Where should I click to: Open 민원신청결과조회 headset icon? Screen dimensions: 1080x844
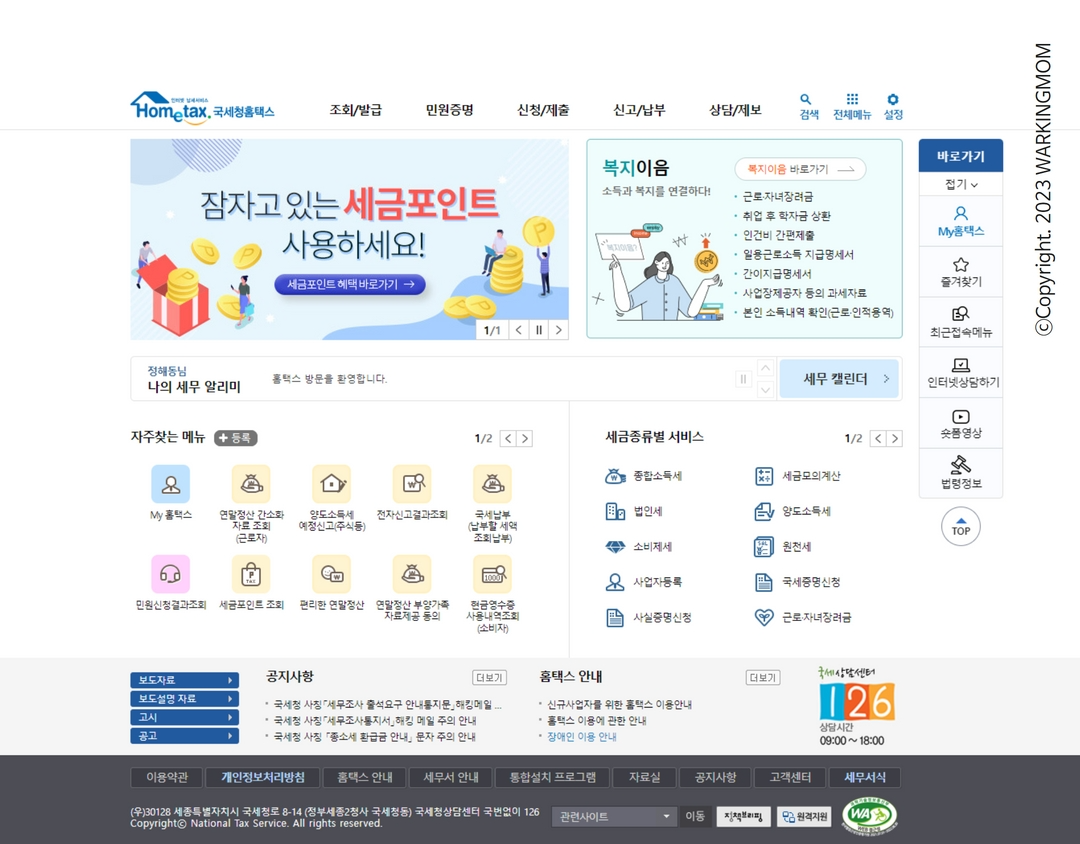tap(171, 574)
